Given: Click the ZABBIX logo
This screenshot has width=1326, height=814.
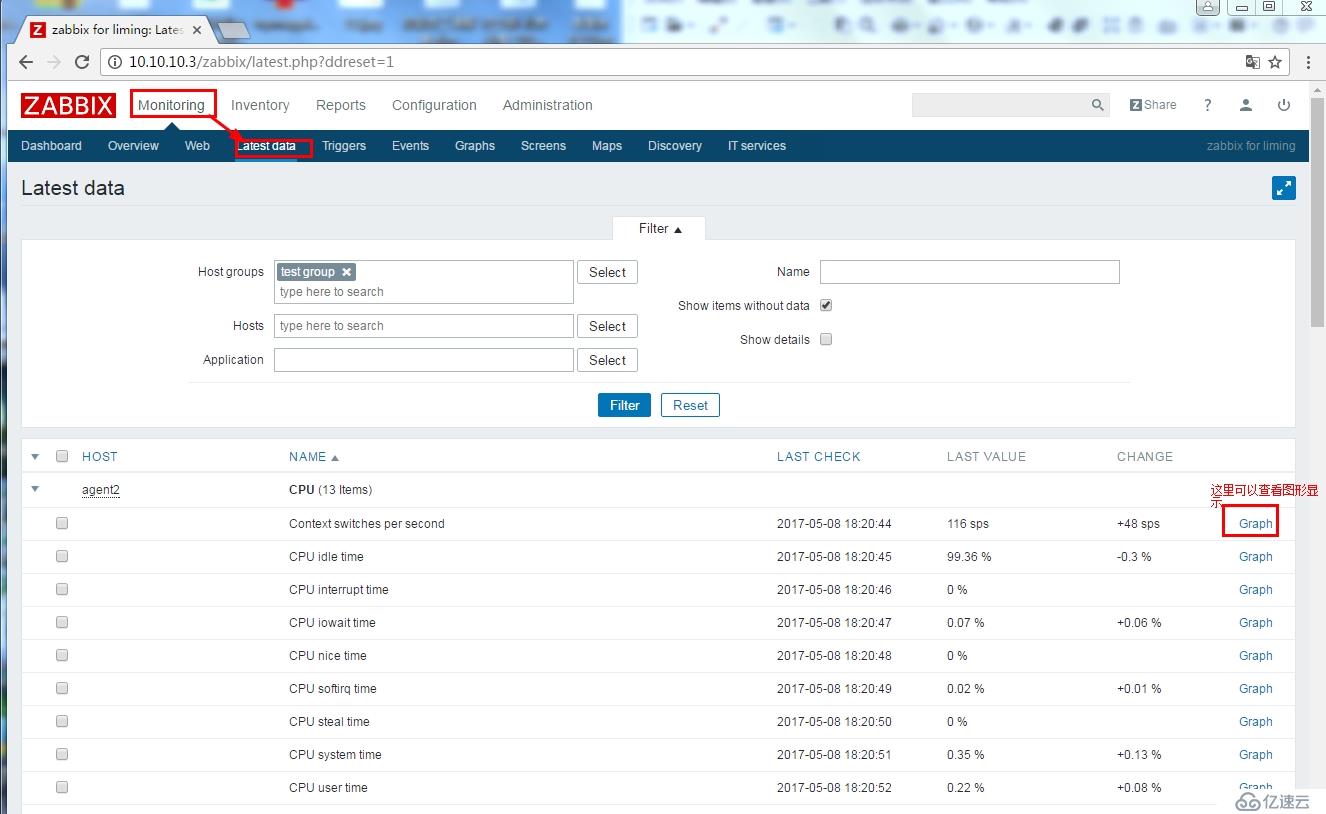Looking at the screenshot, I should click(x=68, y=105).
